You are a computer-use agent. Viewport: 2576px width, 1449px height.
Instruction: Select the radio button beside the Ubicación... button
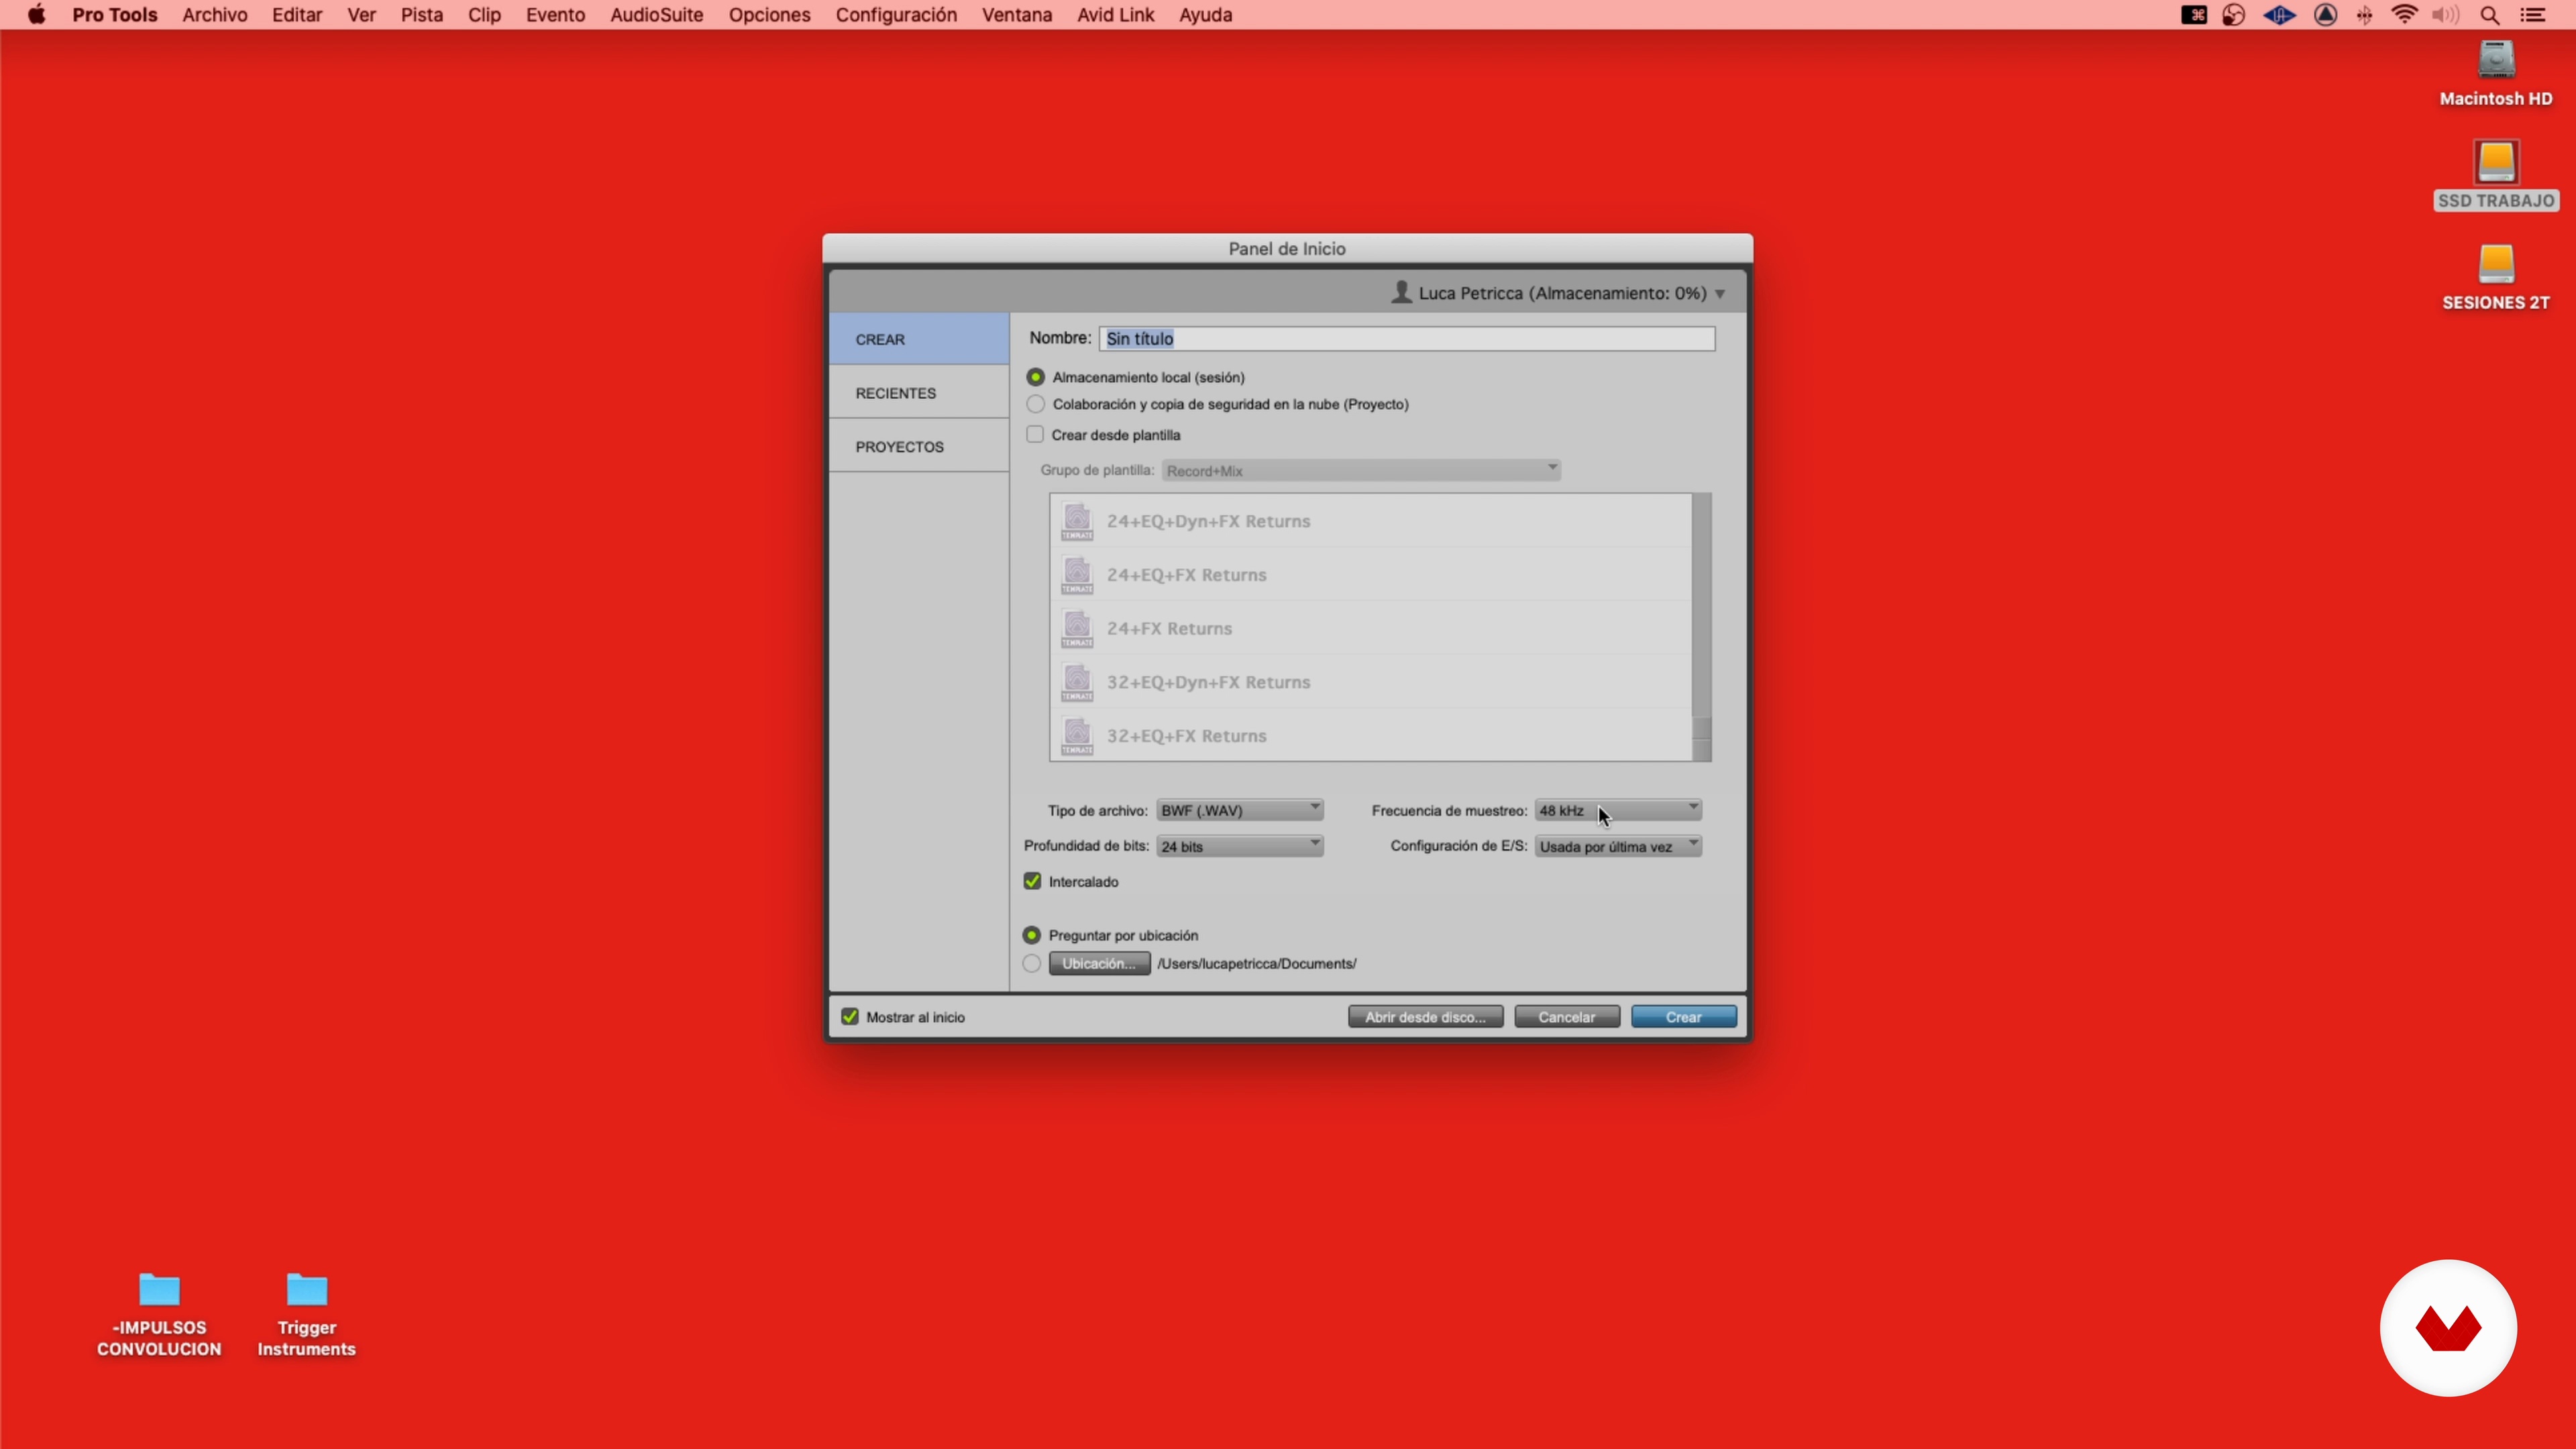[1031, 963]
